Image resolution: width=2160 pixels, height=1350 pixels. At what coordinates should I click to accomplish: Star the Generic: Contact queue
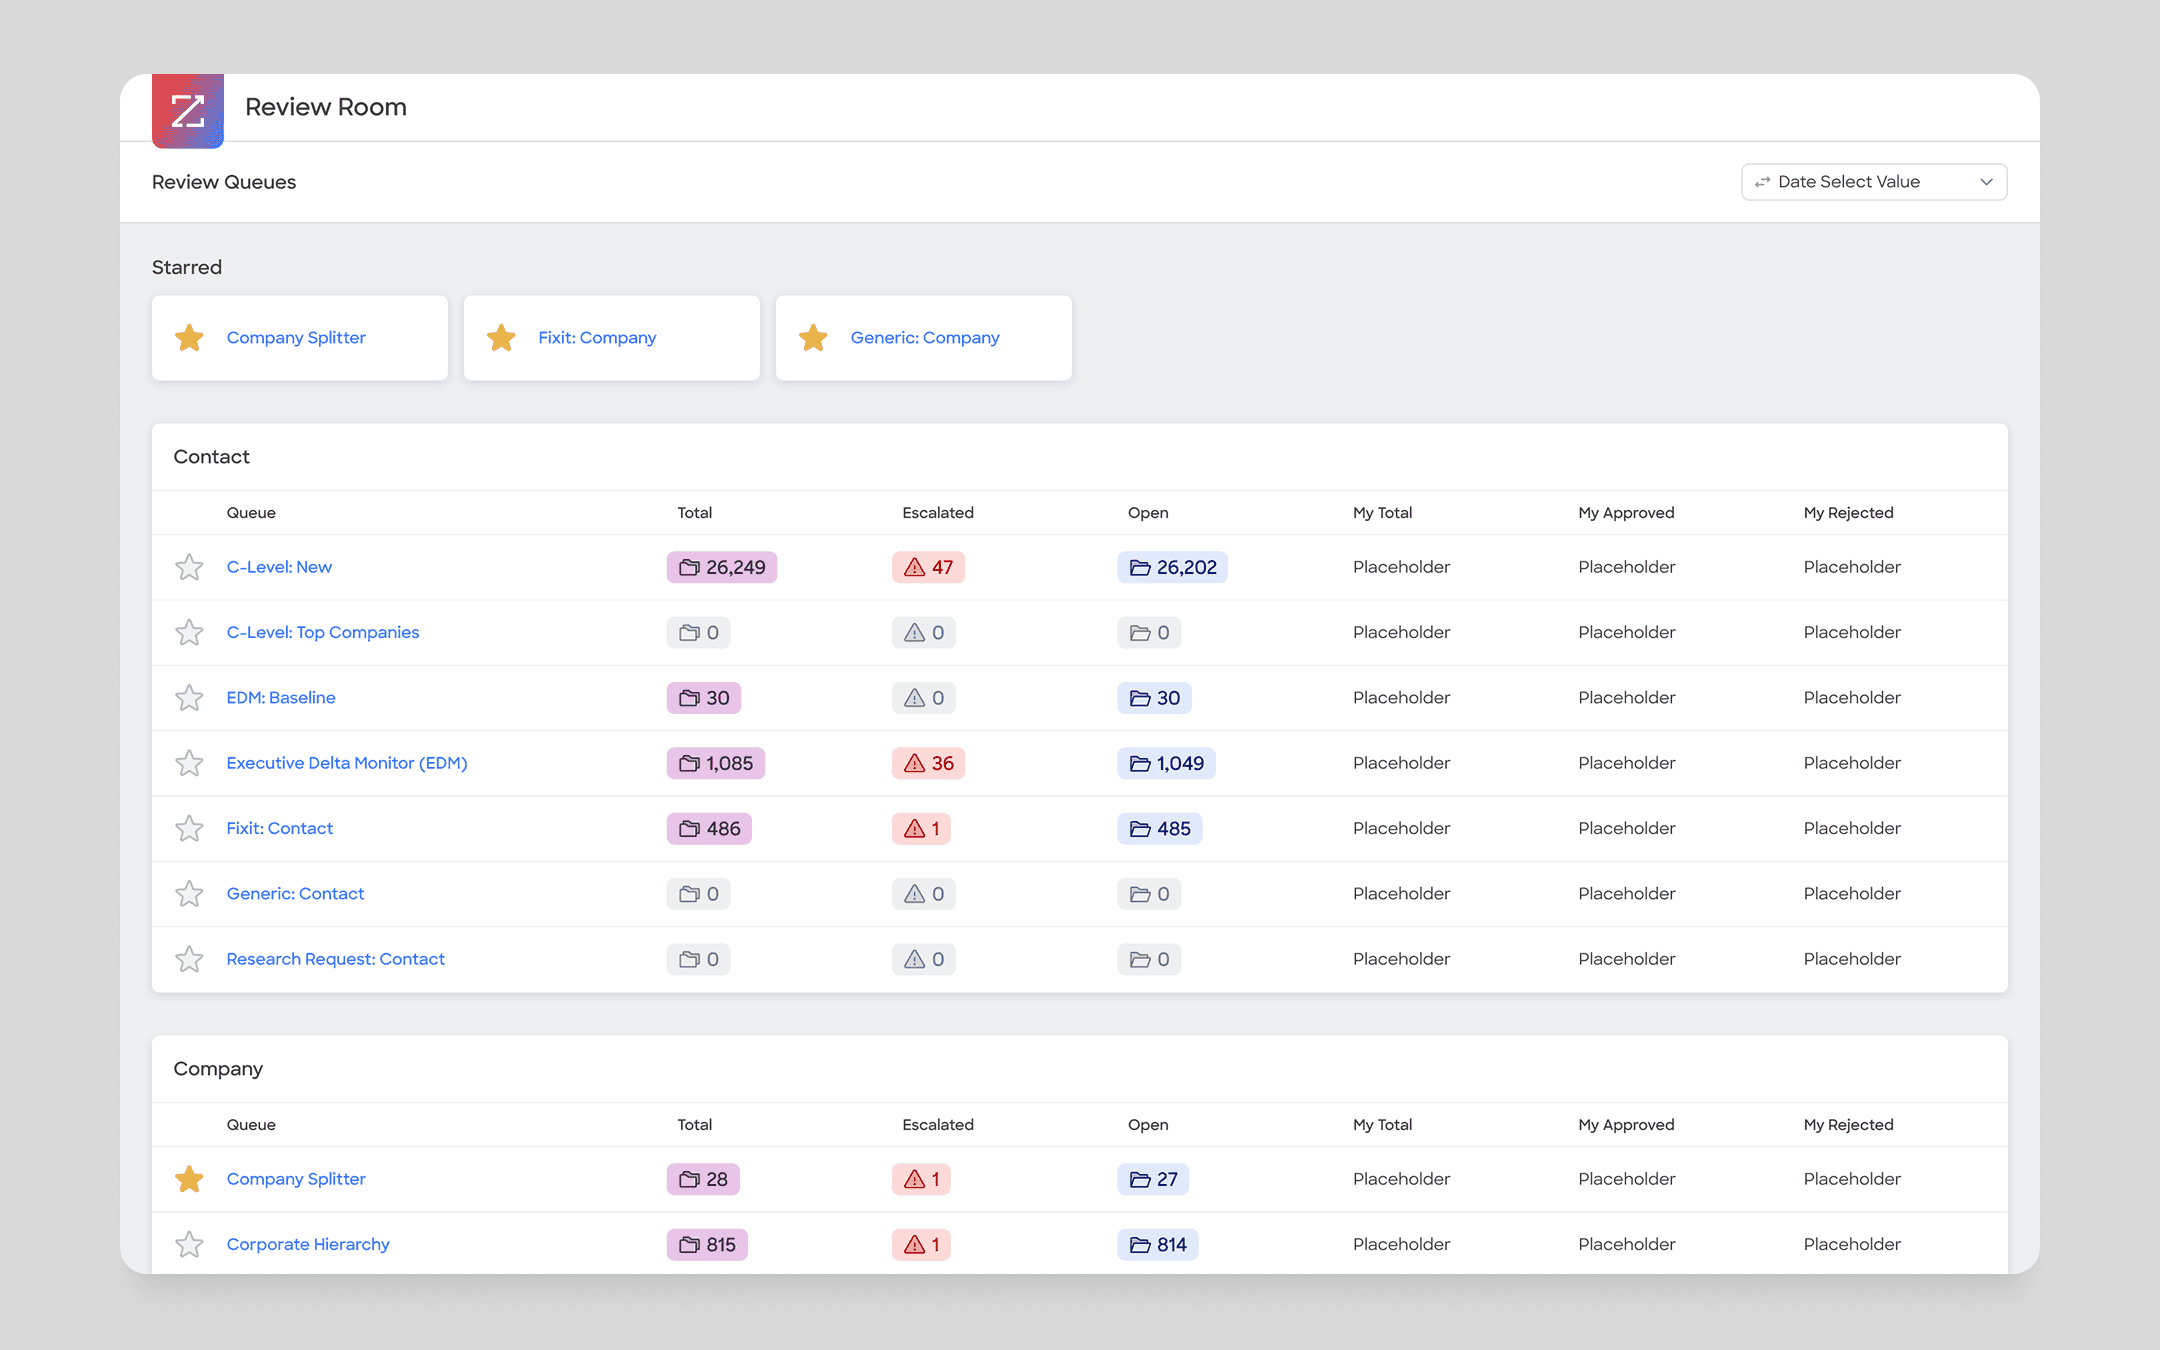tap(189, 894)
